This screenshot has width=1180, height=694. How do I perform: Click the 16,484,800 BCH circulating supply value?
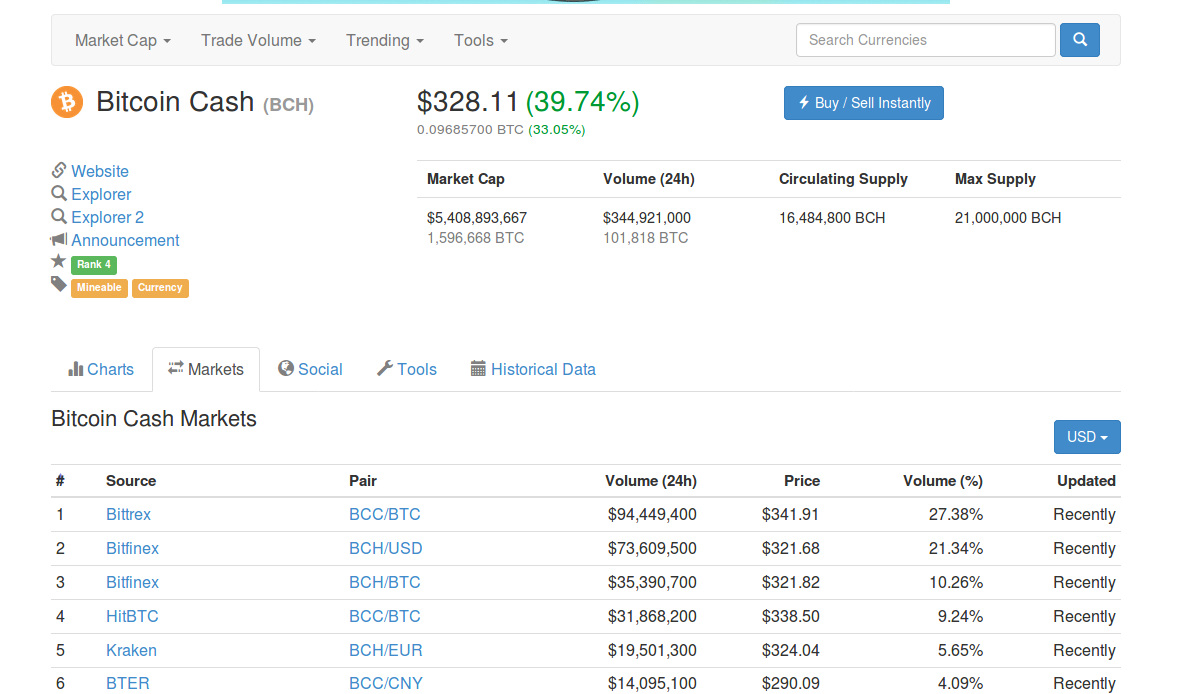(832, 218)
